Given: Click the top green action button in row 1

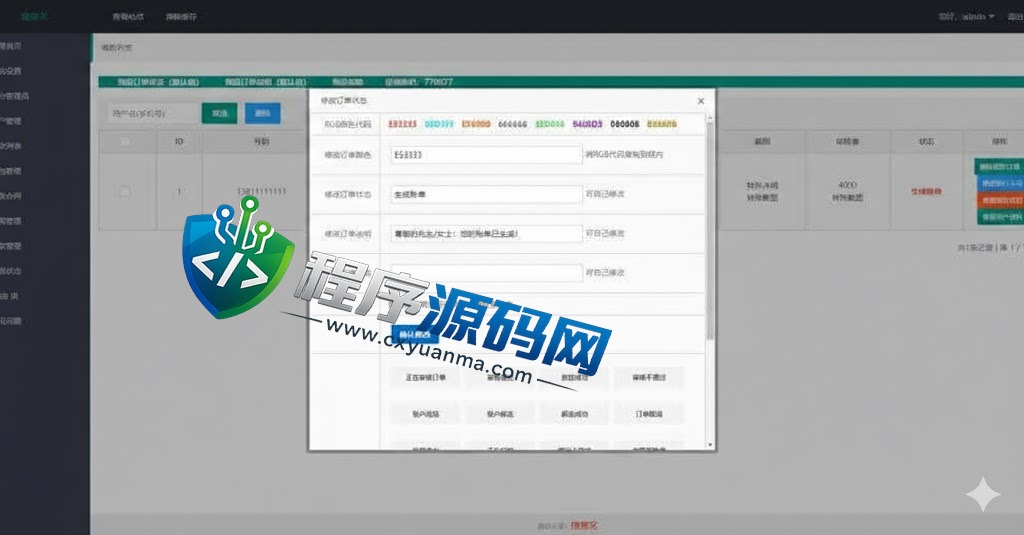Looking at the screenshot, I should point(999,167).
